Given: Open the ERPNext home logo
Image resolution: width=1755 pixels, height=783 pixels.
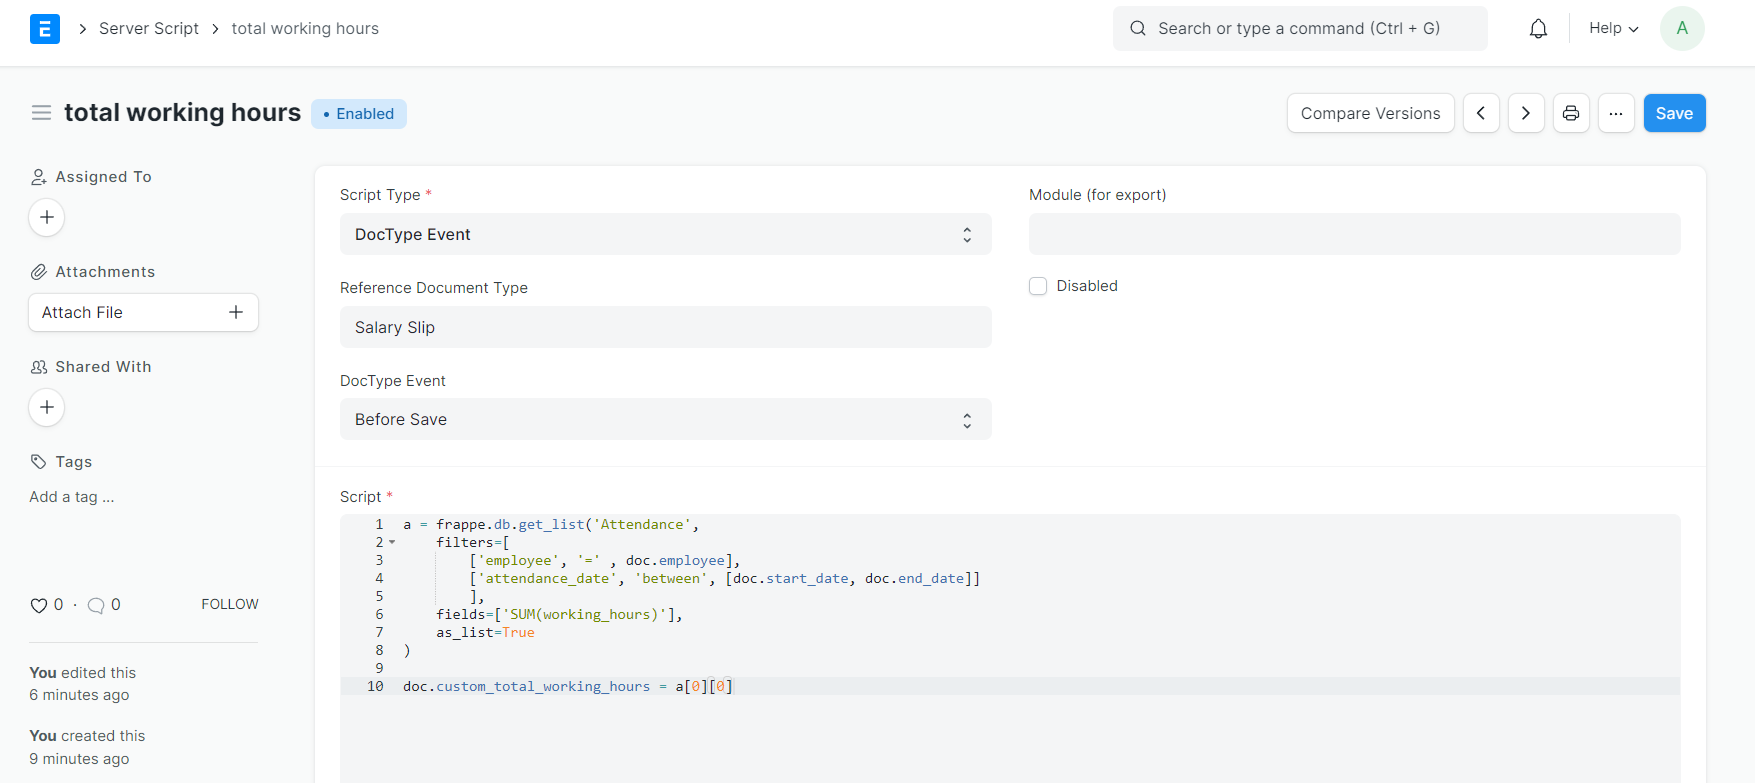Looking at the screenshot, I should coord(44,29).
